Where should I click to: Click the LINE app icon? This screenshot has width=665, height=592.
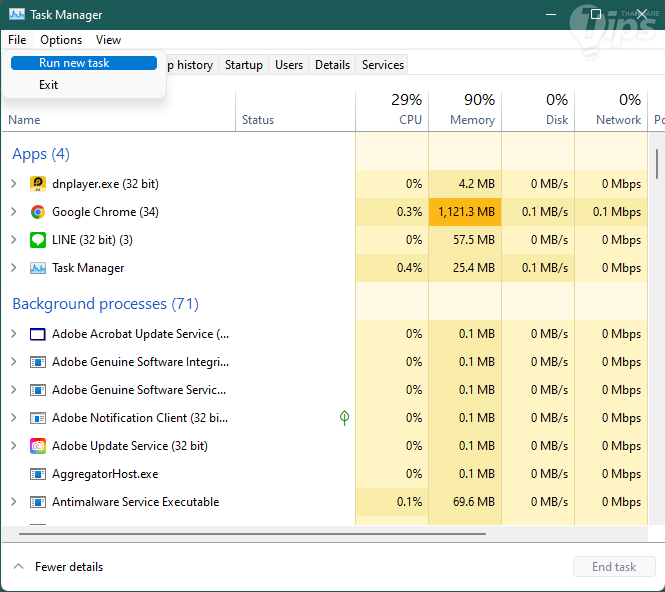click(x=38, y=240)
